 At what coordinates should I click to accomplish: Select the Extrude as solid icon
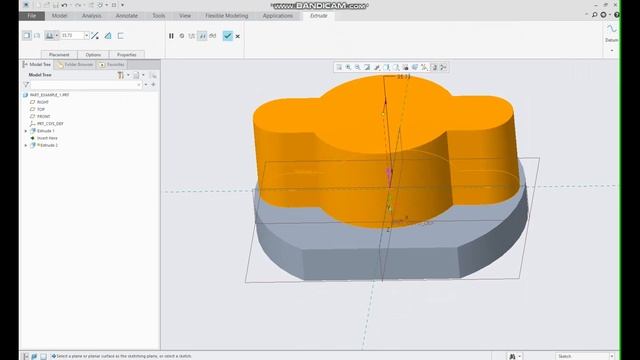coord(27,36)
